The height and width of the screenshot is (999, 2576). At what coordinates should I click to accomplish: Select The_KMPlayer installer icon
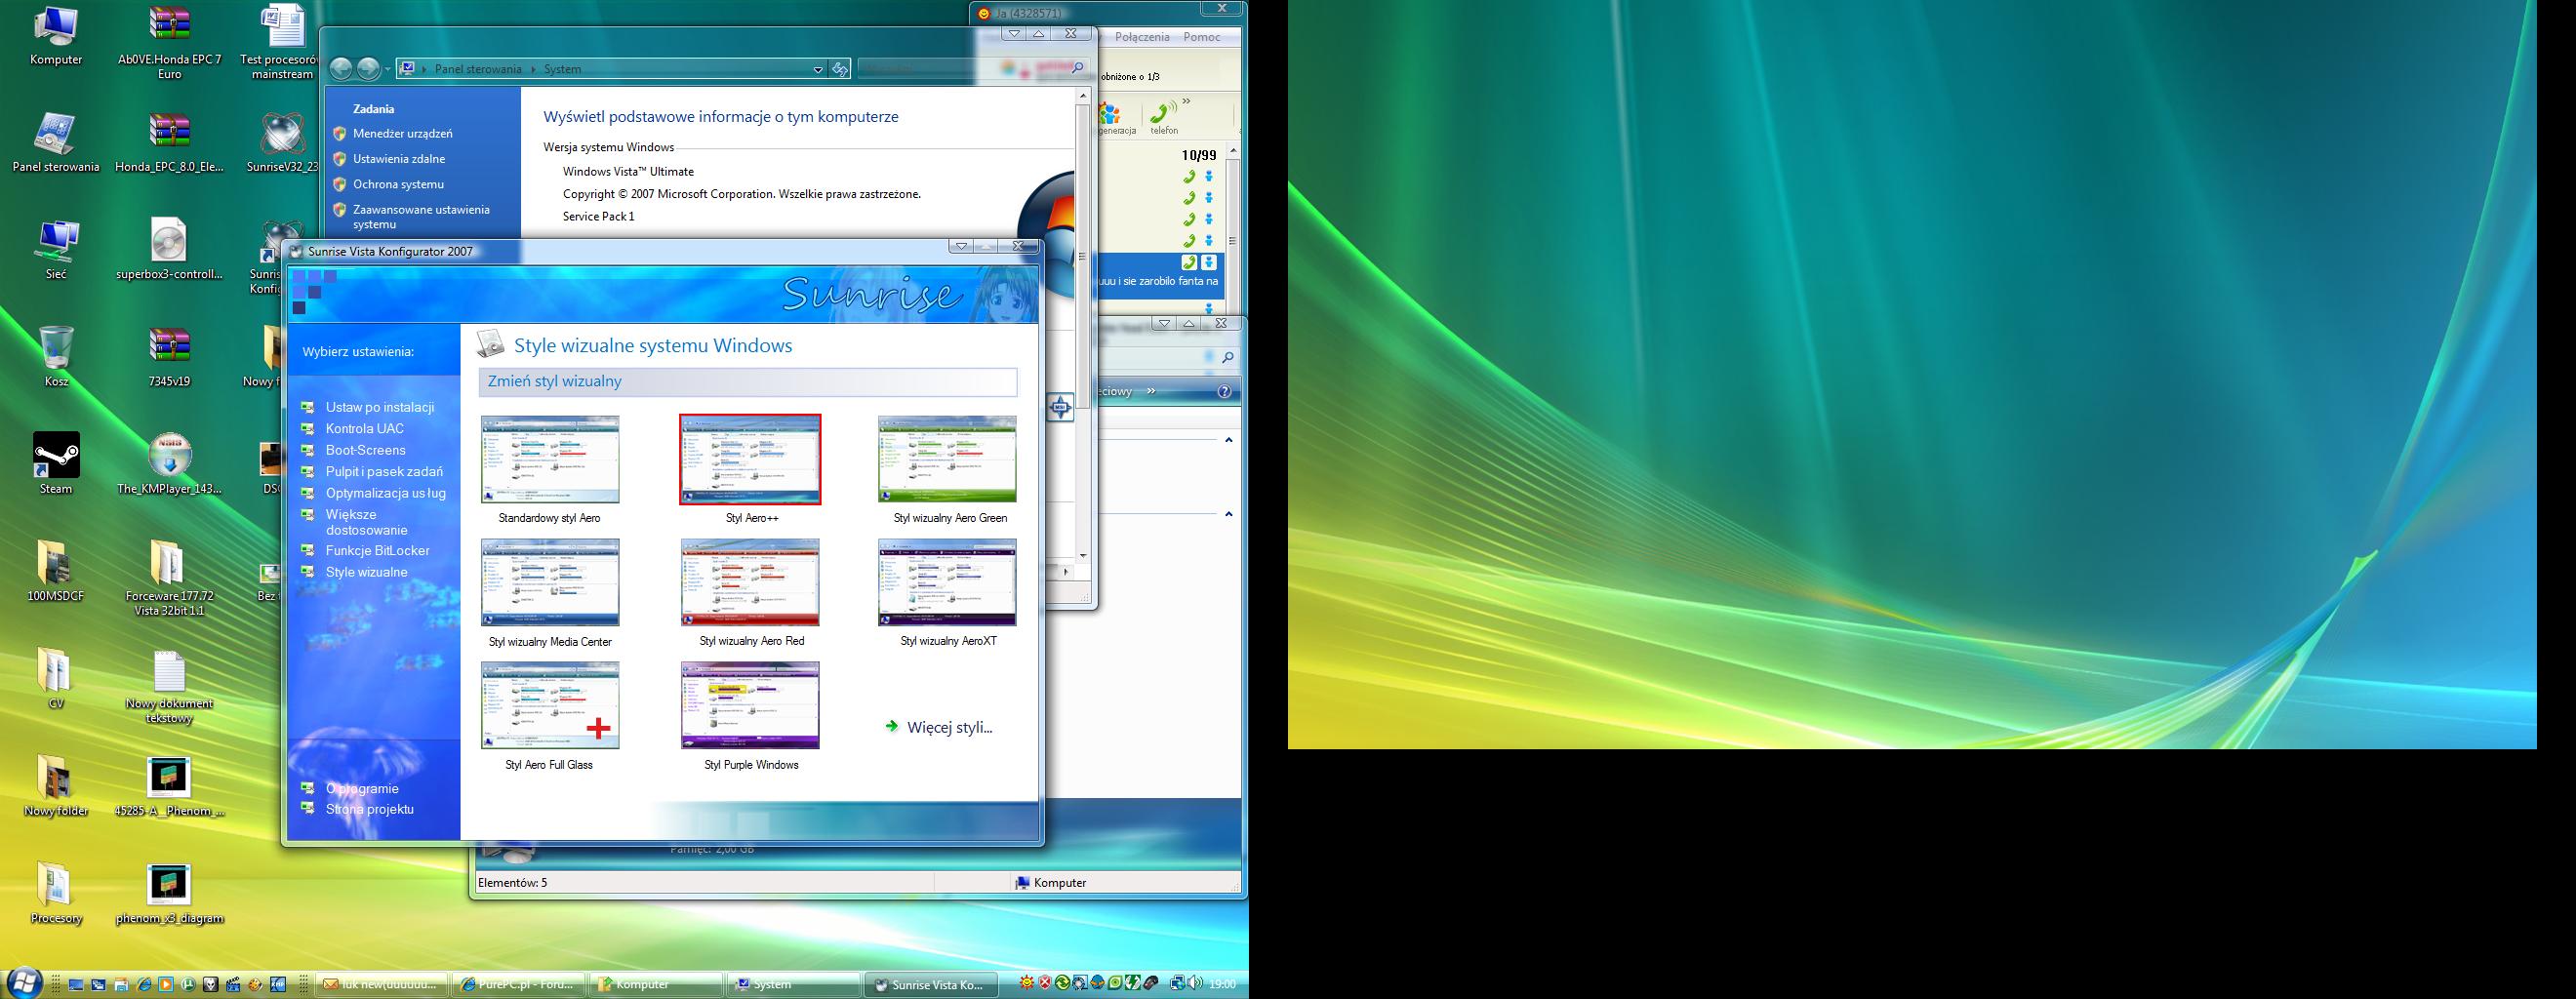point(170,464)
